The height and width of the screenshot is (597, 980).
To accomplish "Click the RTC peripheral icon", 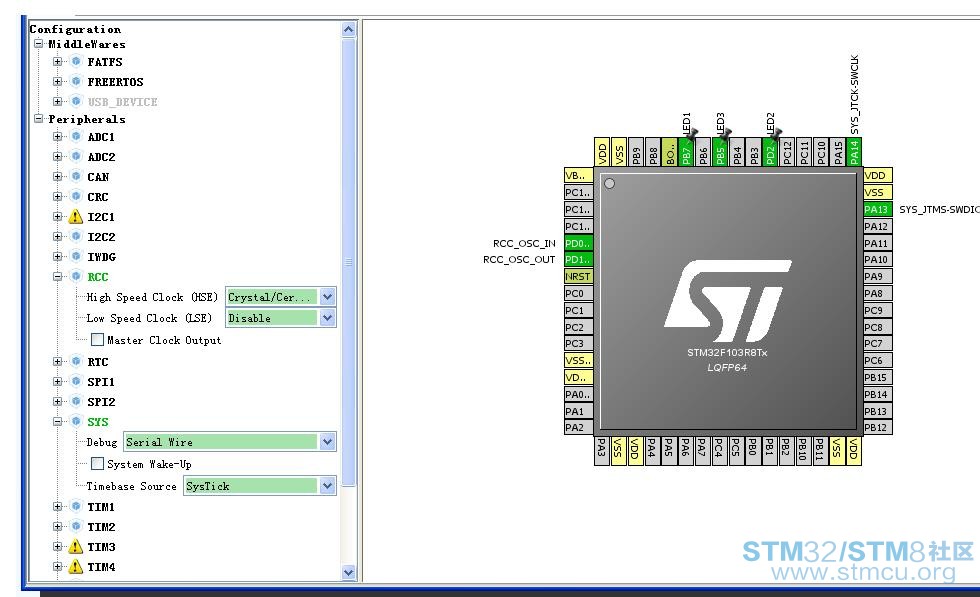I will pyautogui.click(x=76, y=361).
